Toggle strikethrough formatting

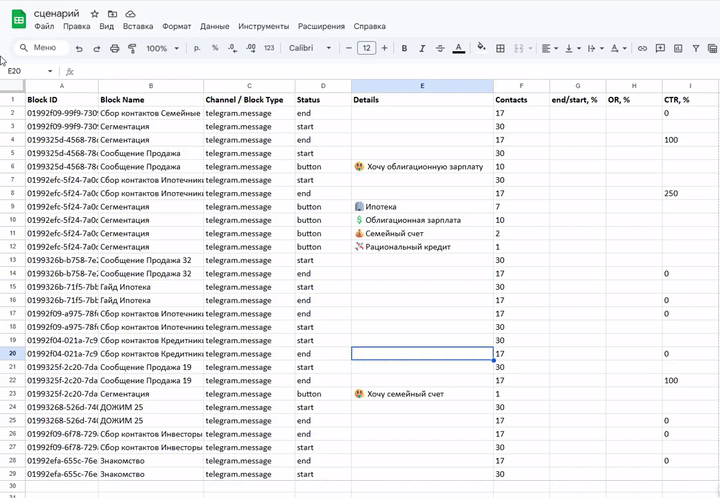(x=440, y=48)
